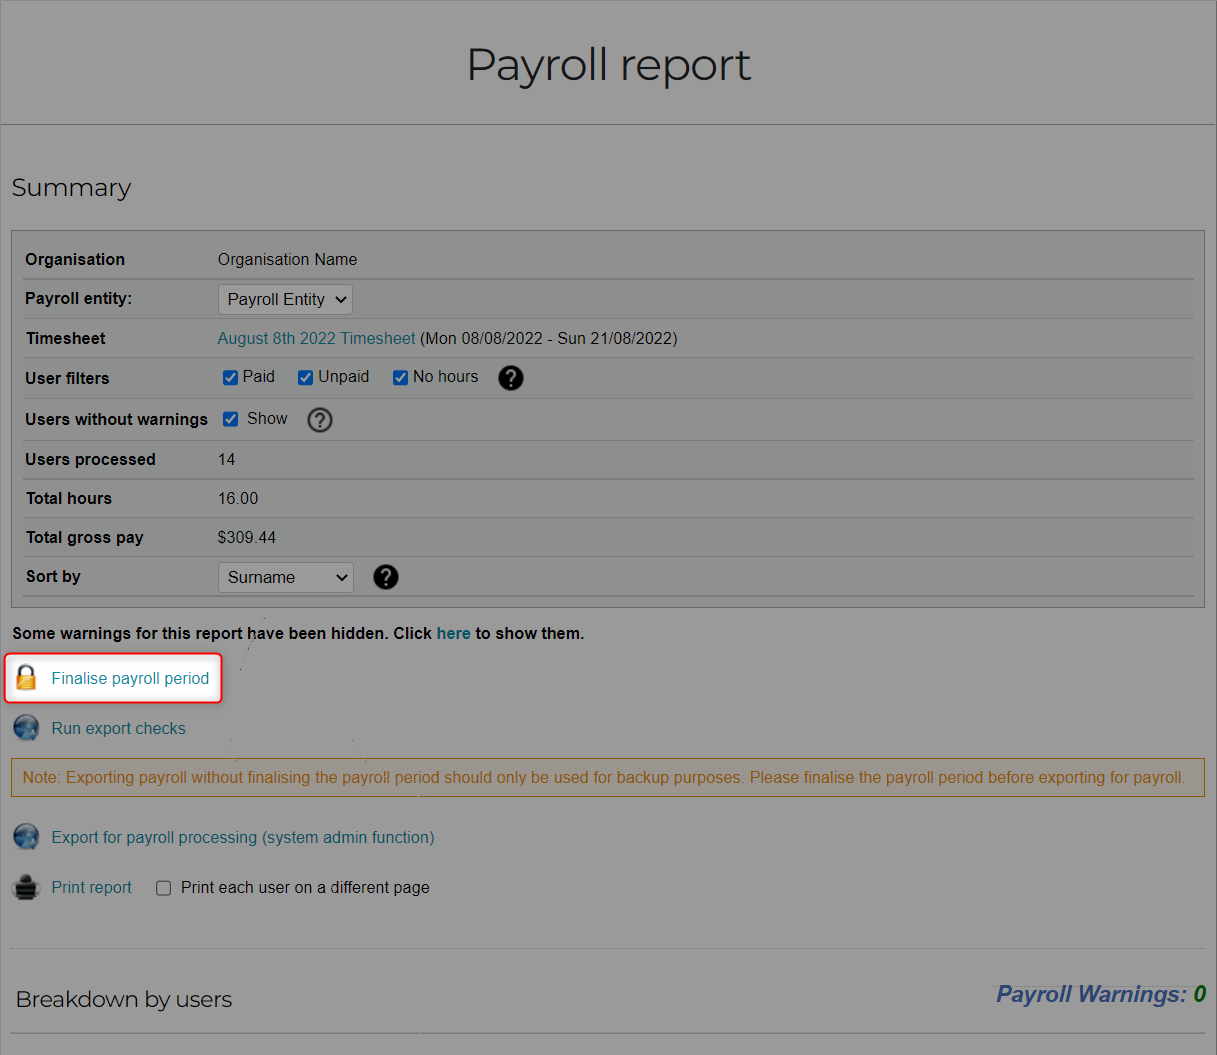1217x1055 pixels.
Task: Click the printer icon beside Print report
Action: 26,887
